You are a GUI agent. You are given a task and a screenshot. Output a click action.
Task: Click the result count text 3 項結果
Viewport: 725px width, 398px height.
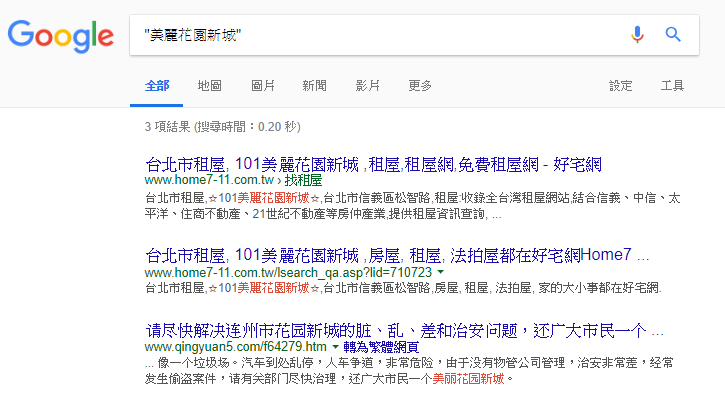pos(167,127)
